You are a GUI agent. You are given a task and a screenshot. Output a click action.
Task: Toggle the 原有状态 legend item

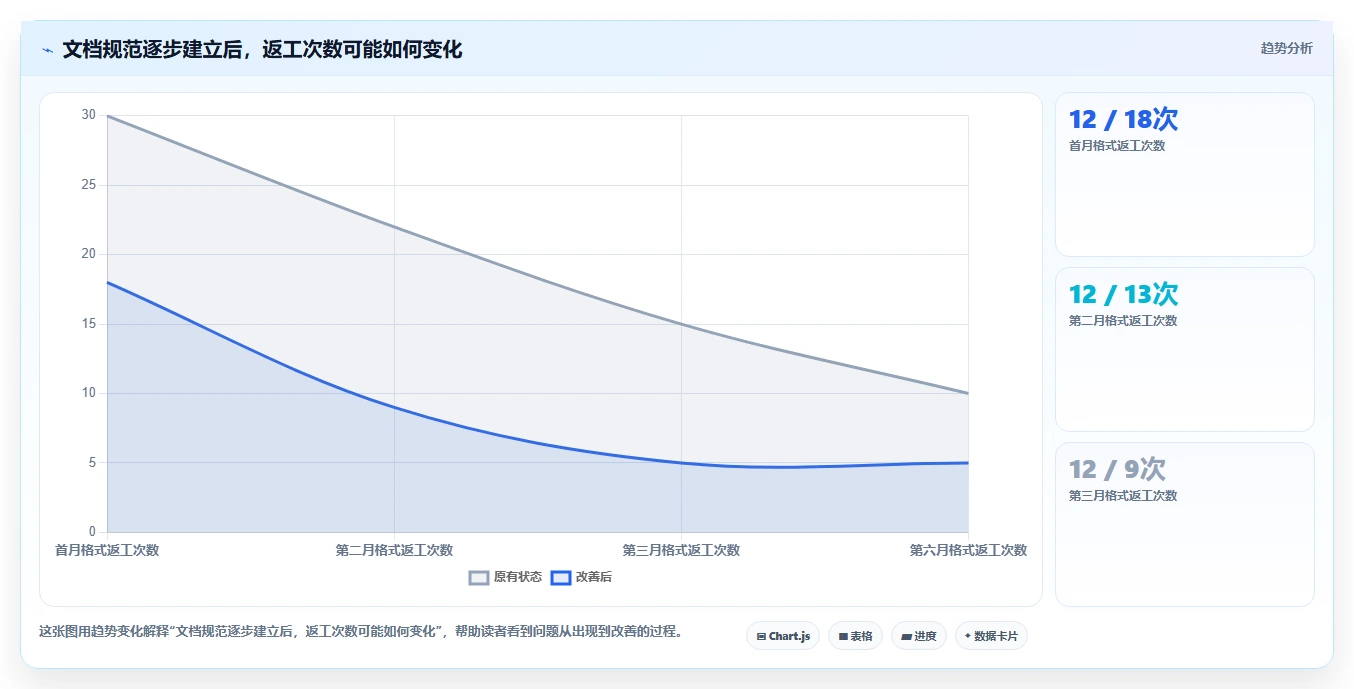[506, 577]
